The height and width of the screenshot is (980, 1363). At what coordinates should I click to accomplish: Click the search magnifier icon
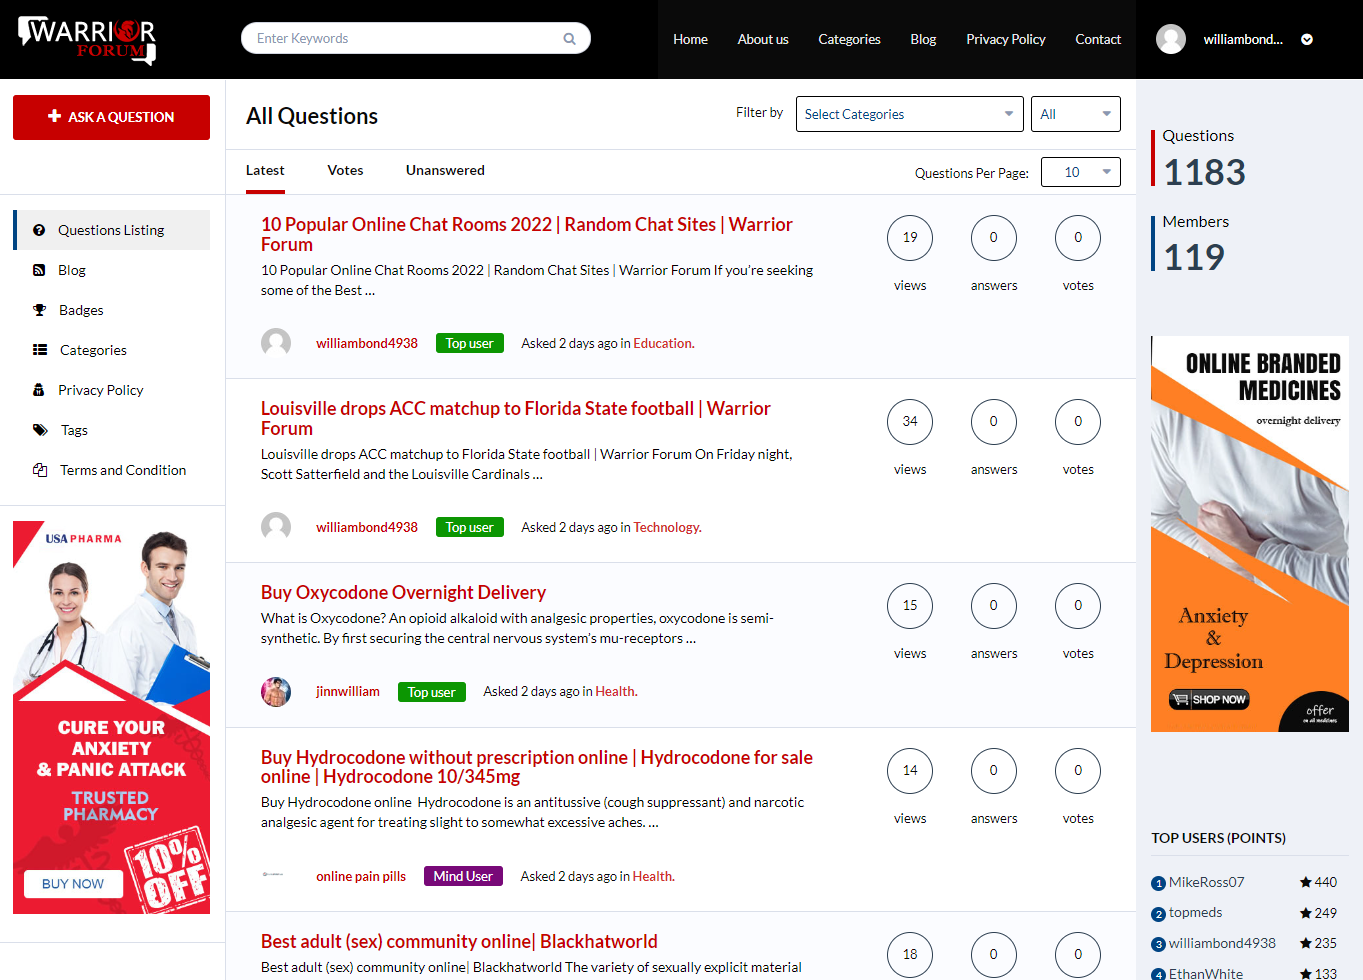569,39
